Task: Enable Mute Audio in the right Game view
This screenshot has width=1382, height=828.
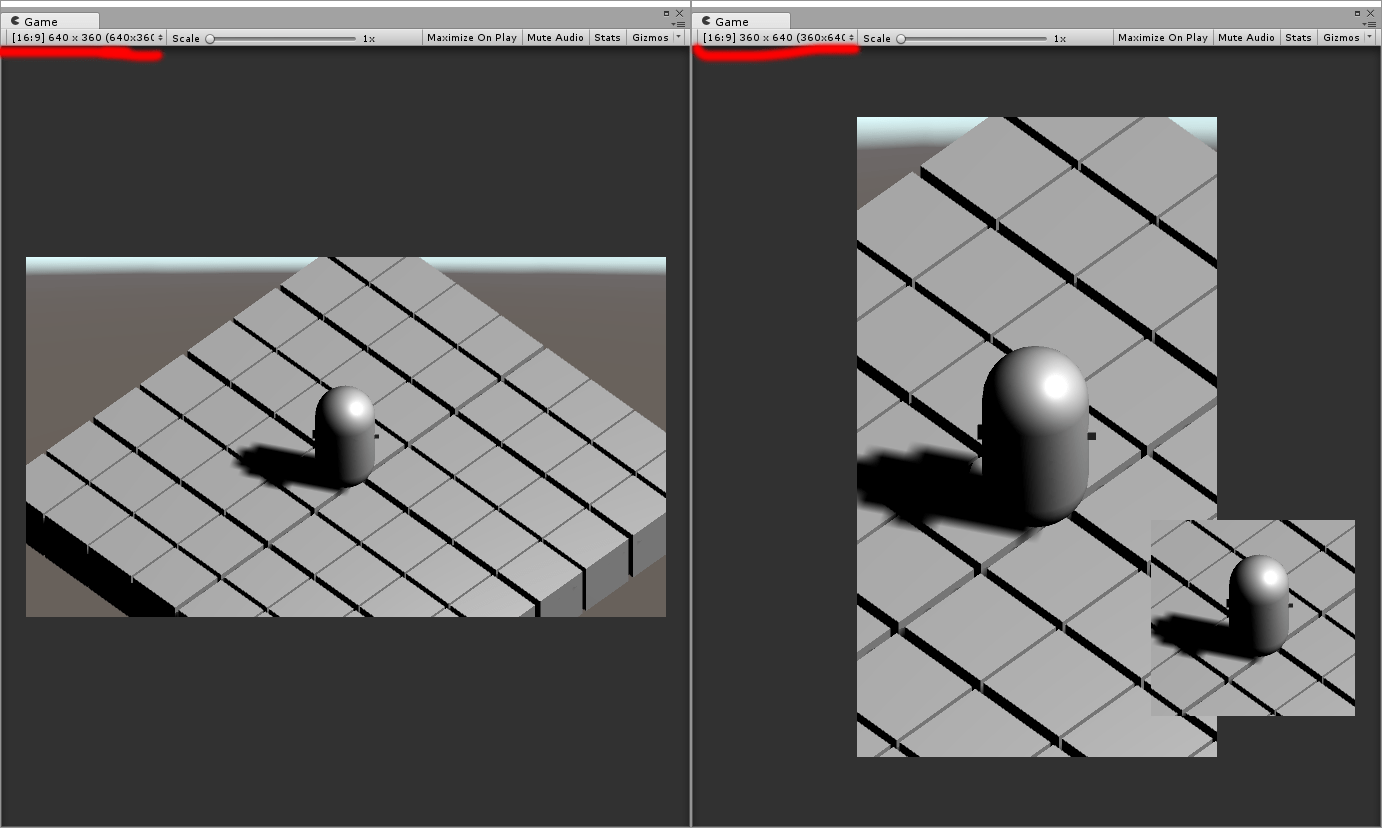Action: click(1246, 37)
